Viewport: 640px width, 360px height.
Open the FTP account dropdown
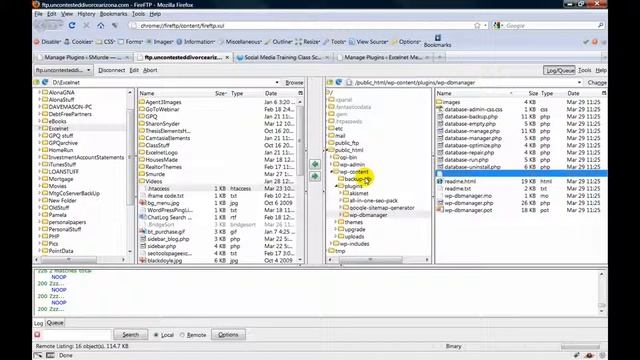(63, 70)
